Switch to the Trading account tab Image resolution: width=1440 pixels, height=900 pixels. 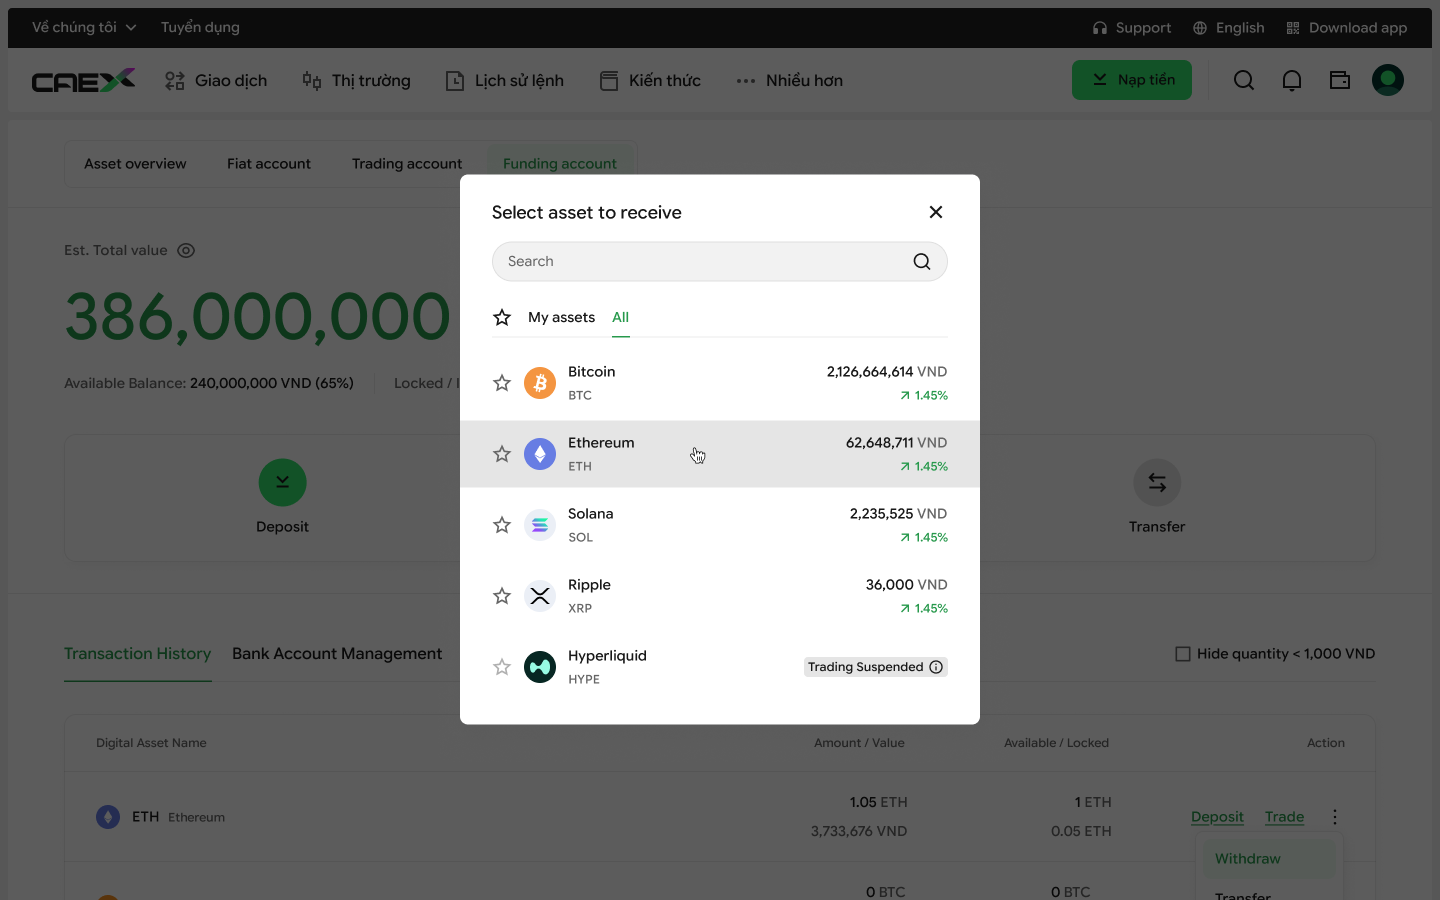click(407, 164)
